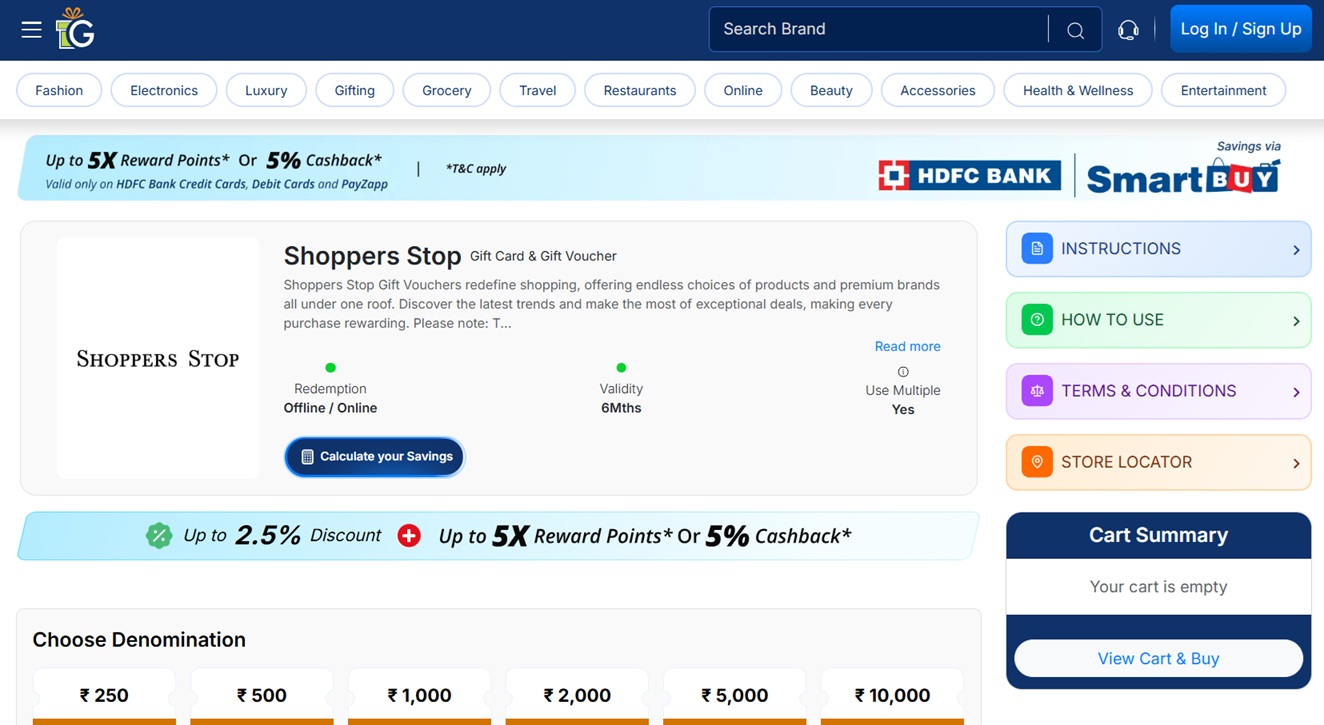The width and height of the screenshot is (1324, 725).
Task: Choose the ₹ 1,000 denomination
Action: click(x=419, y=696)
